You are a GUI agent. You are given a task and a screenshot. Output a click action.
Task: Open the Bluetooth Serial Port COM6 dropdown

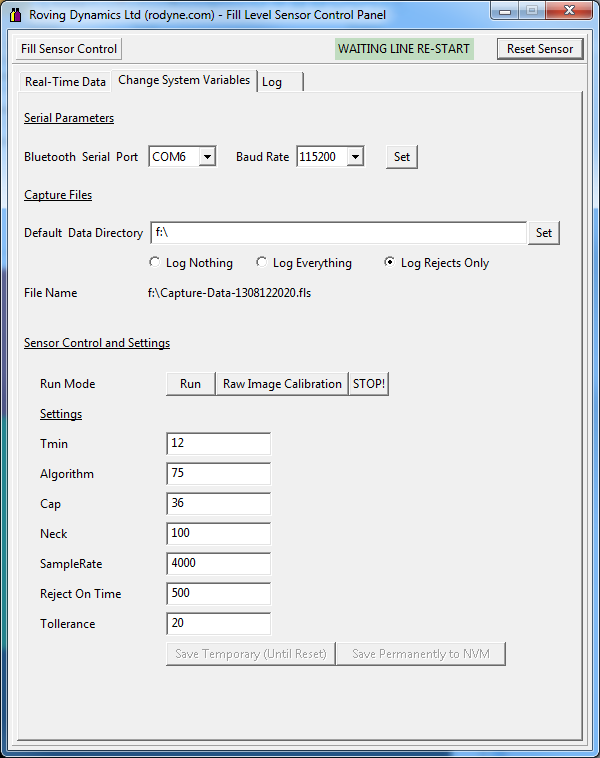point(207,157)
